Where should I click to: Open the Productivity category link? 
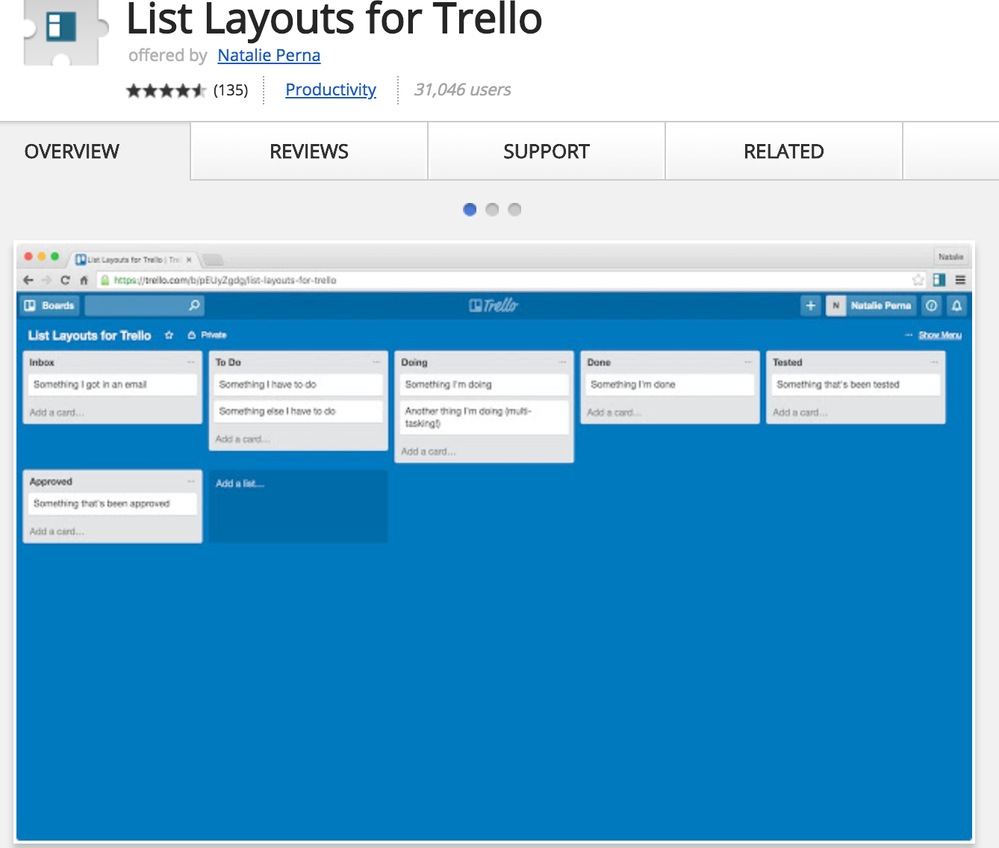331,90
